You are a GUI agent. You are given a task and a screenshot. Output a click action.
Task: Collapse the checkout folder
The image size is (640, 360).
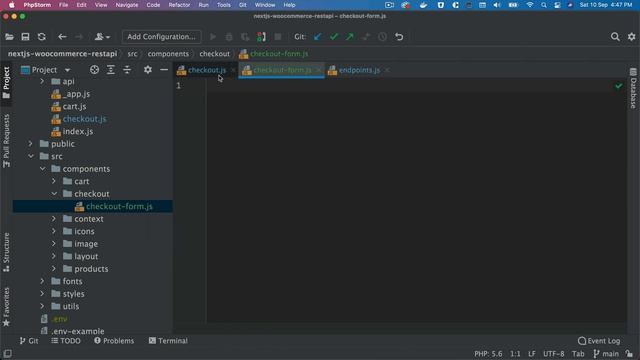tap(54, 194)
